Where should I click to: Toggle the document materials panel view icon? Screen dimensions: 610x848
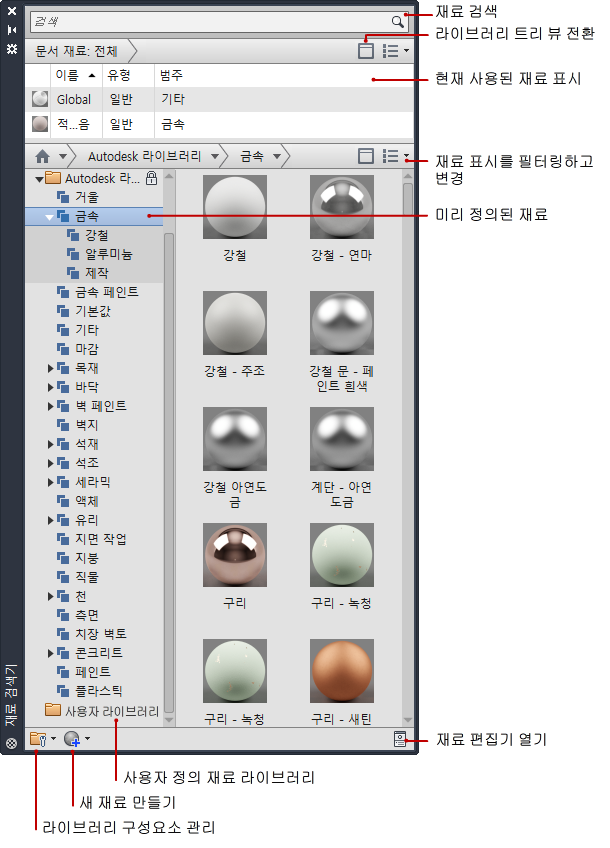coord(366,51)
